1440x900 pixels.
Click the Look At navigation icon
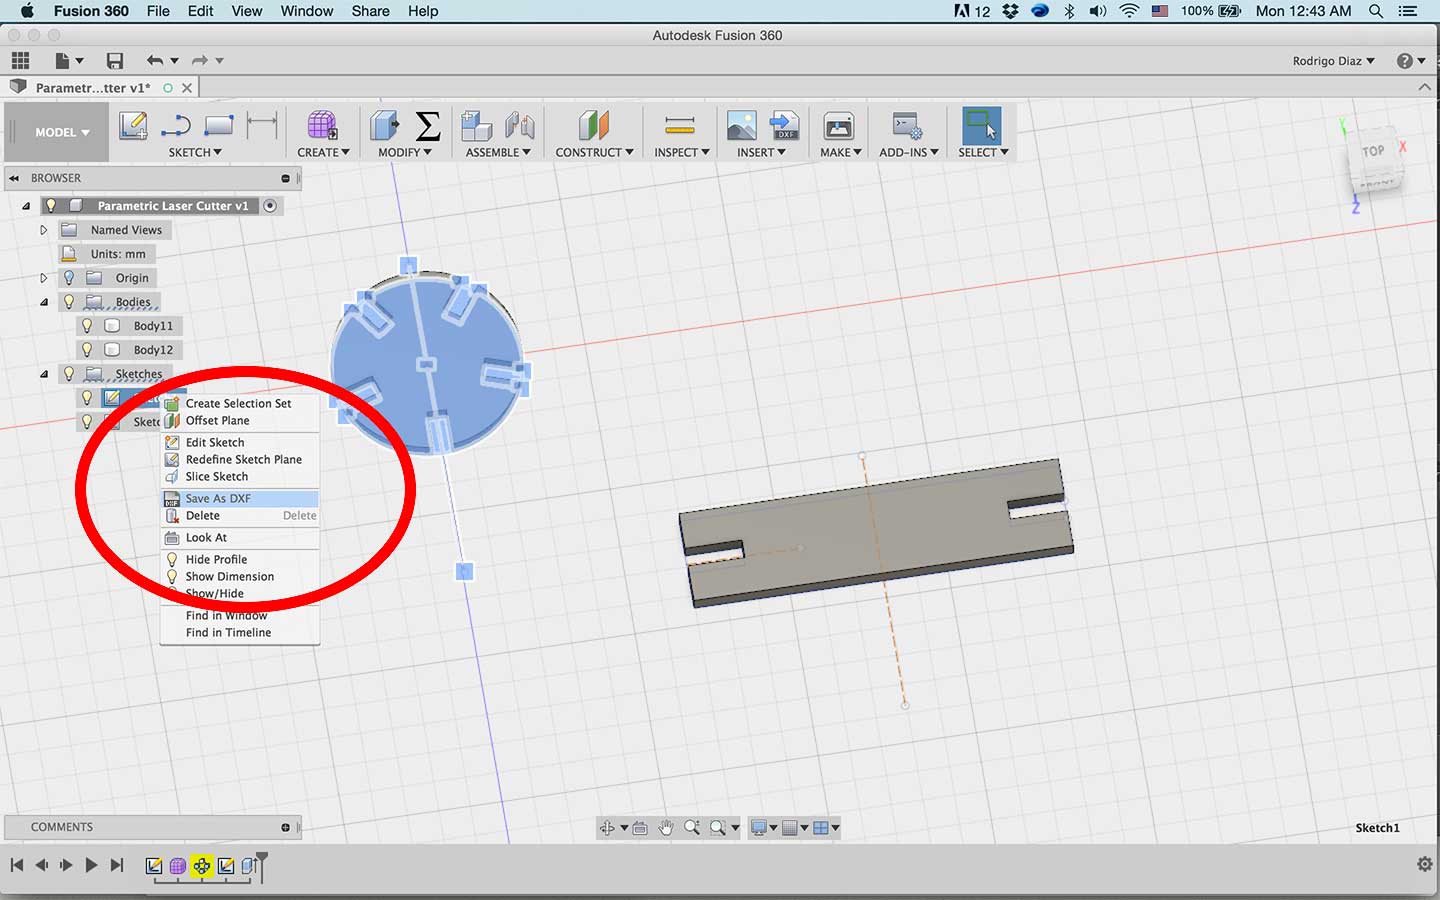pyautogui.click(x=640, y=828)
